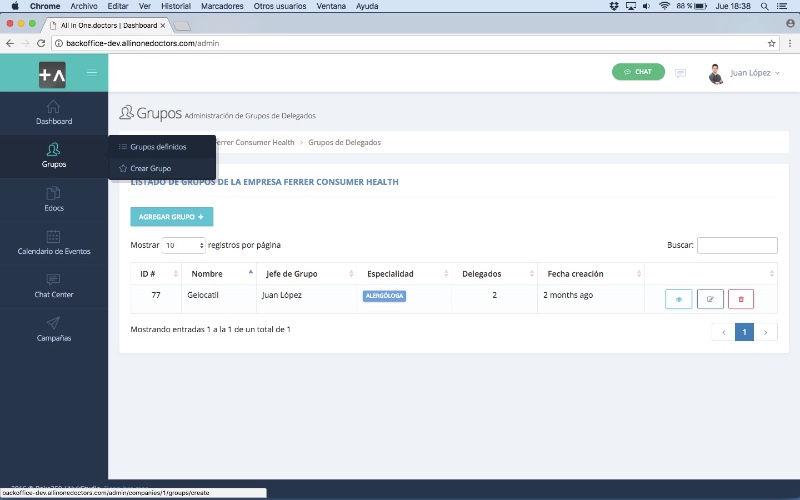The height and width of the screenshot is (500, 800).
Task: Open the AirPlay display menu bar icon
Action: tap(631, 6)
